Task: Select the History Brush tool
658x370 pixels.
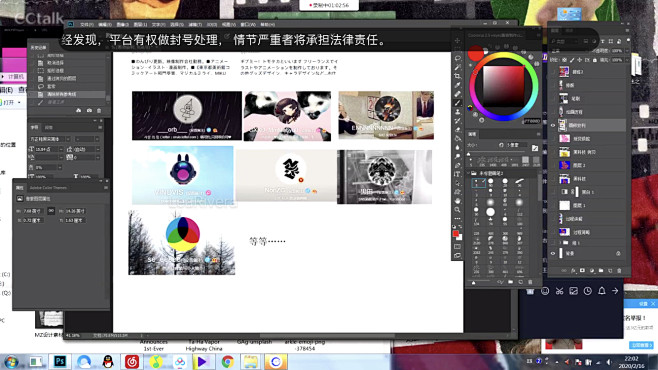Action: coord(457,121)
